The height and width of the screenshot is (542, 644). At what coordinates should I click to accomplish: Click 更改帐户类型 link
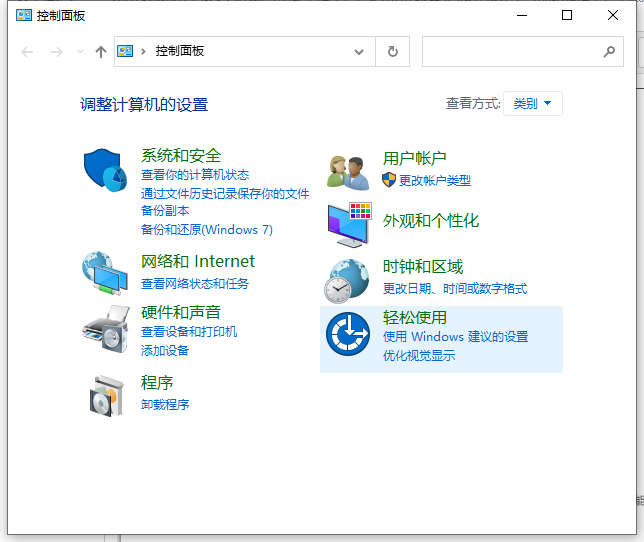(x=434, y=180)
